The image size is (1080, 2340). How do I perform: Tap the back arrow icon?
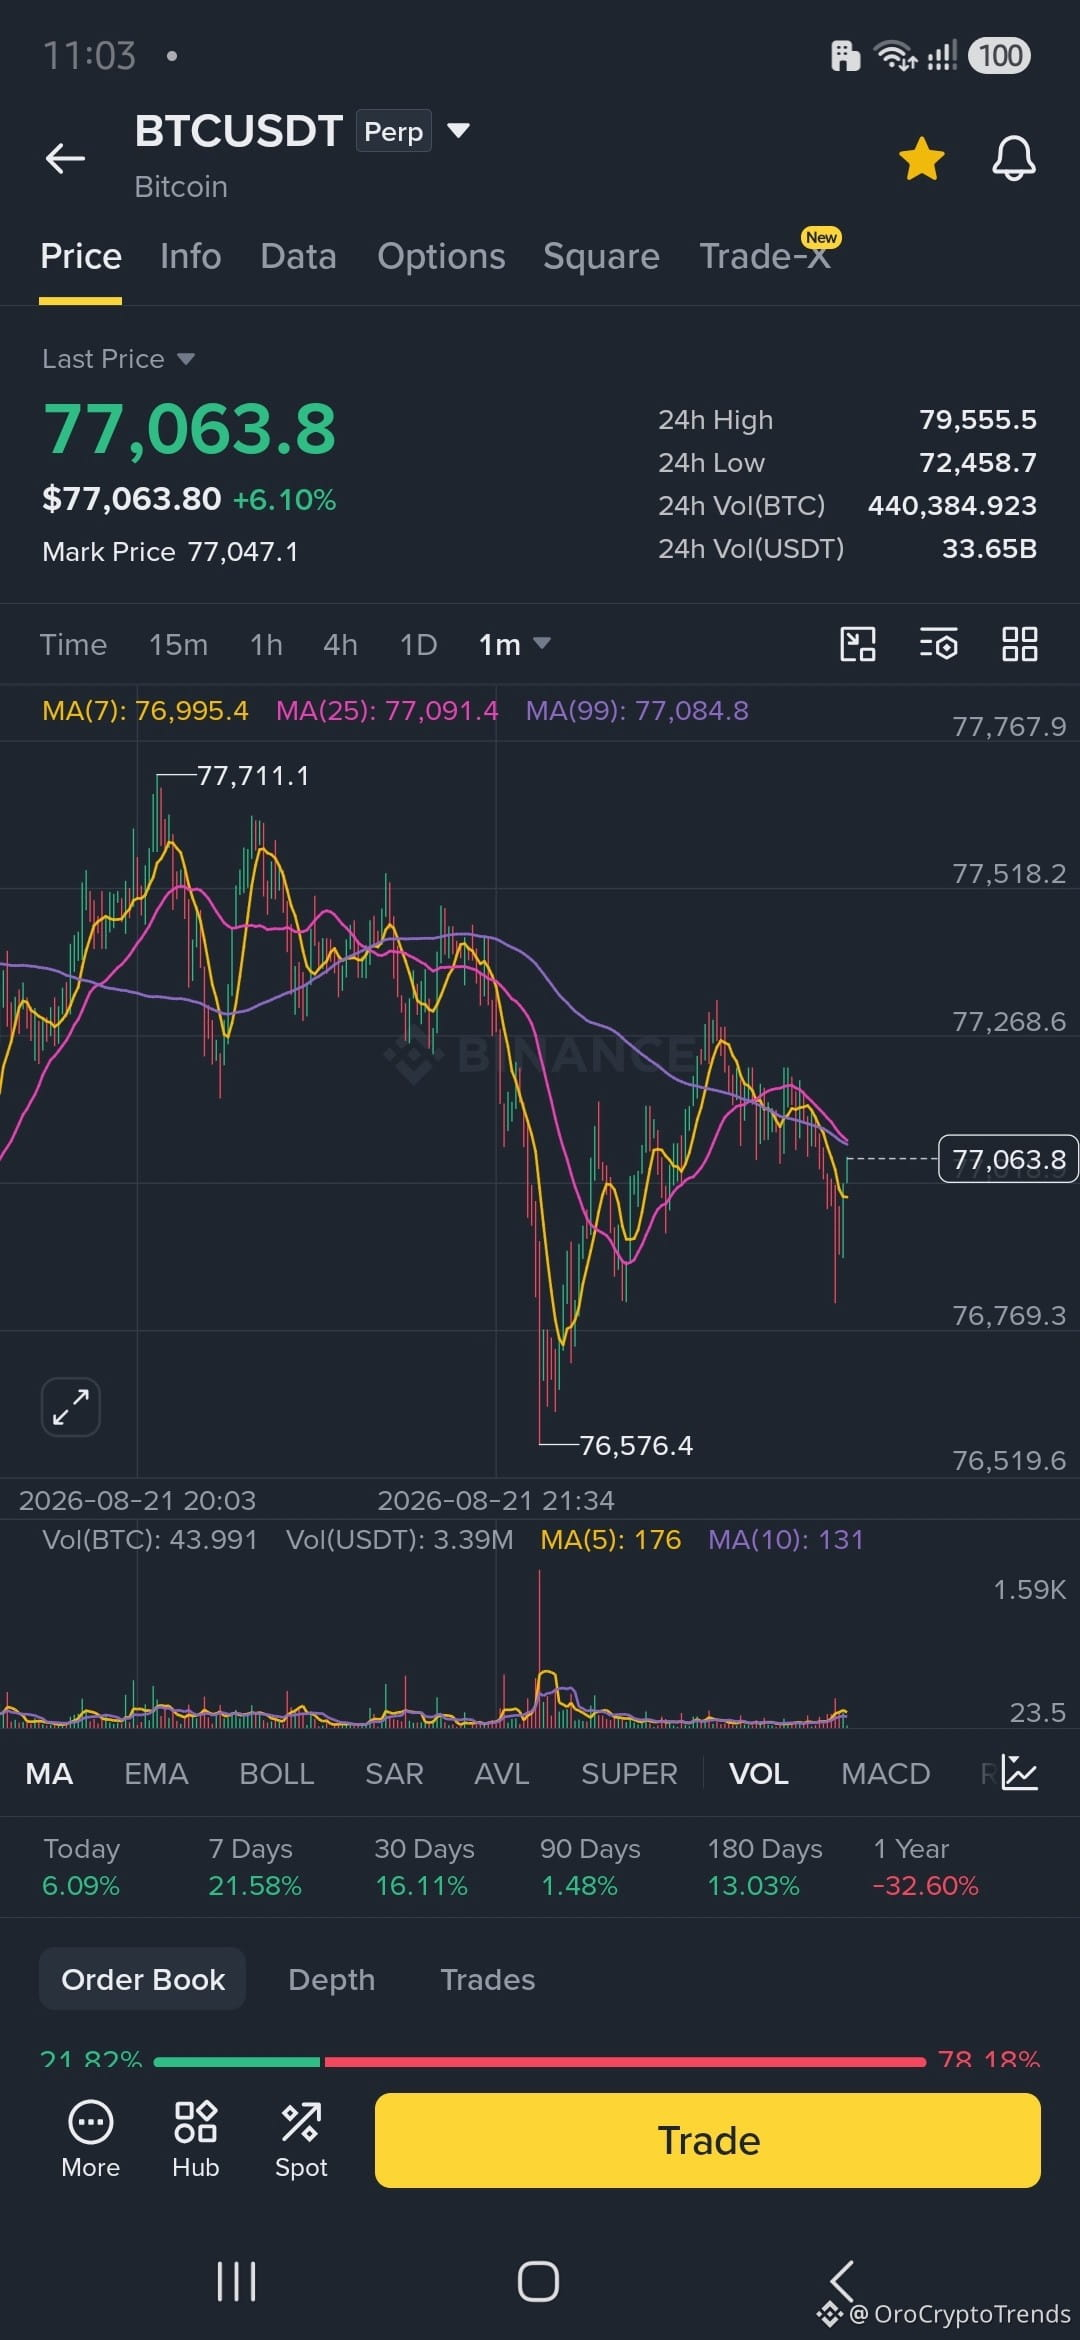point(65,158)
